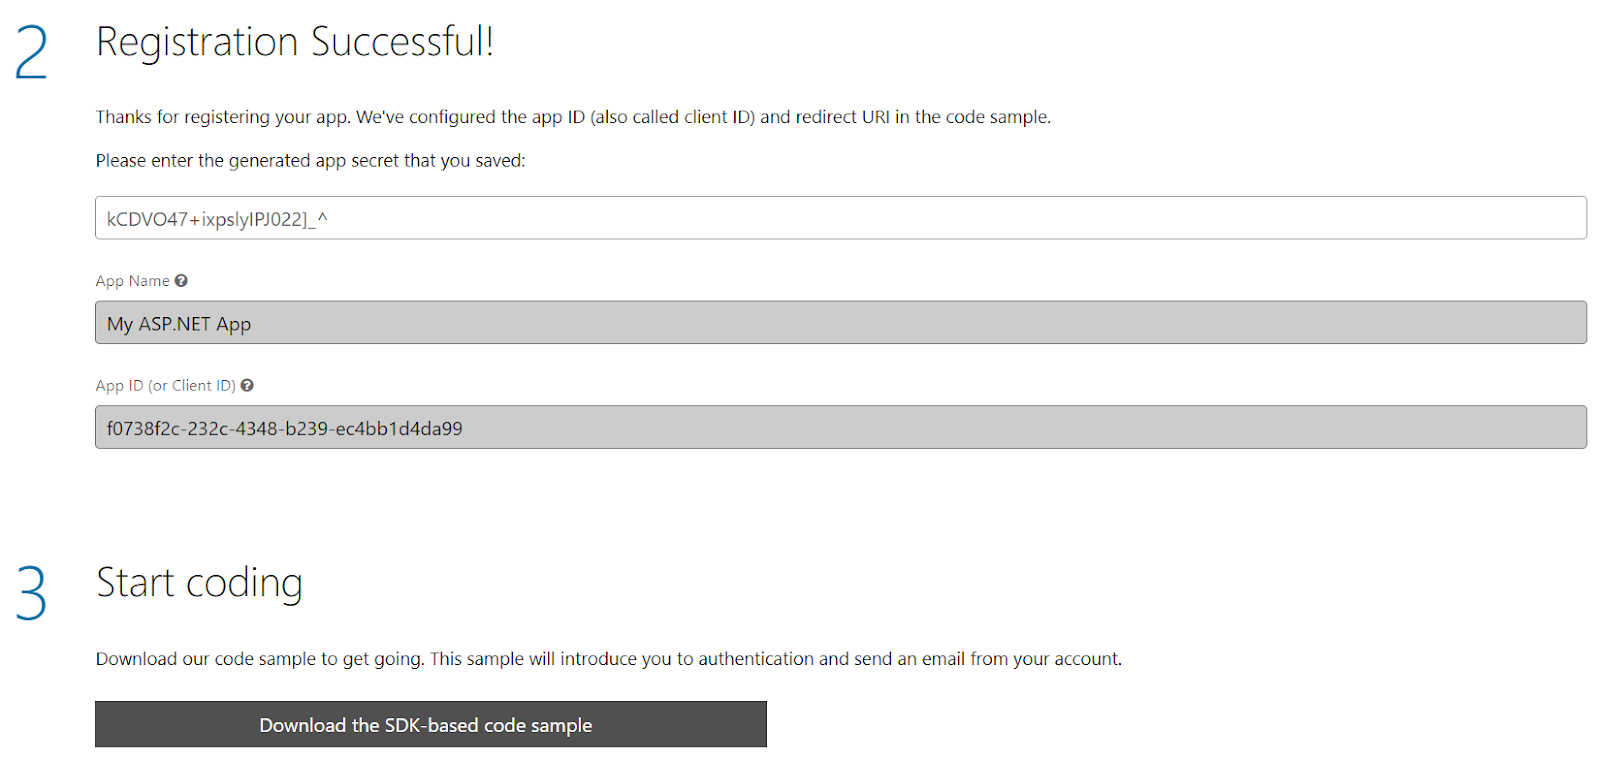Click the blue step number 2
The height and width of the screenshot is (761, 1600).
31,47
